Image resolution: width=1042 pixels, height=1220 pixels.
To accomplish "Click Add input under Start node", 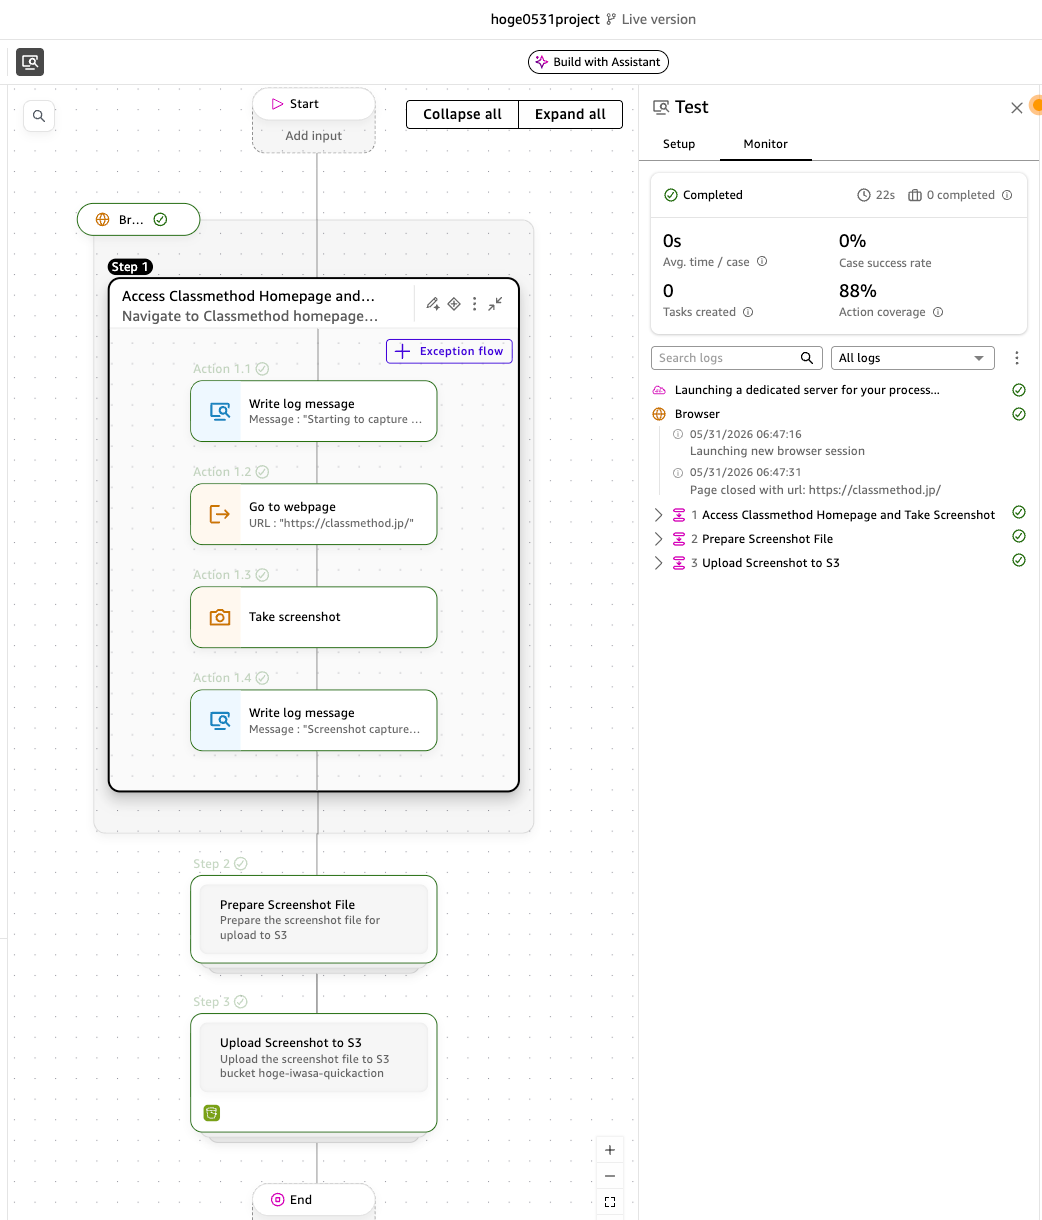I will tap(314, 136).
